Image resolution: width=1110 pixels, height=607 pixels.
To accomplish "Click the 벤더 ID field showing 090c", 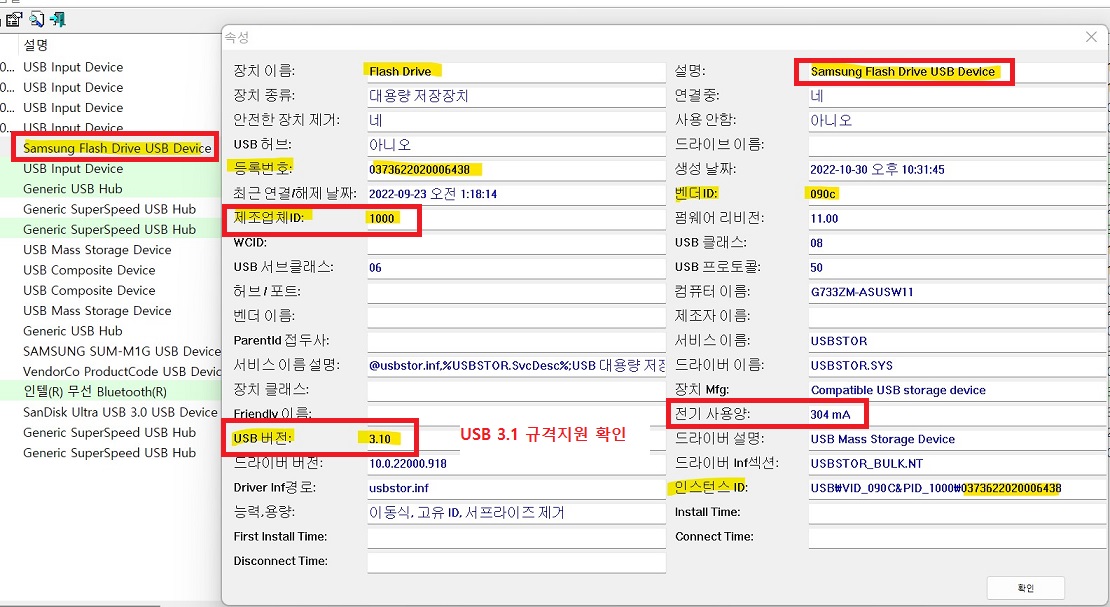I will coord(957,194).
